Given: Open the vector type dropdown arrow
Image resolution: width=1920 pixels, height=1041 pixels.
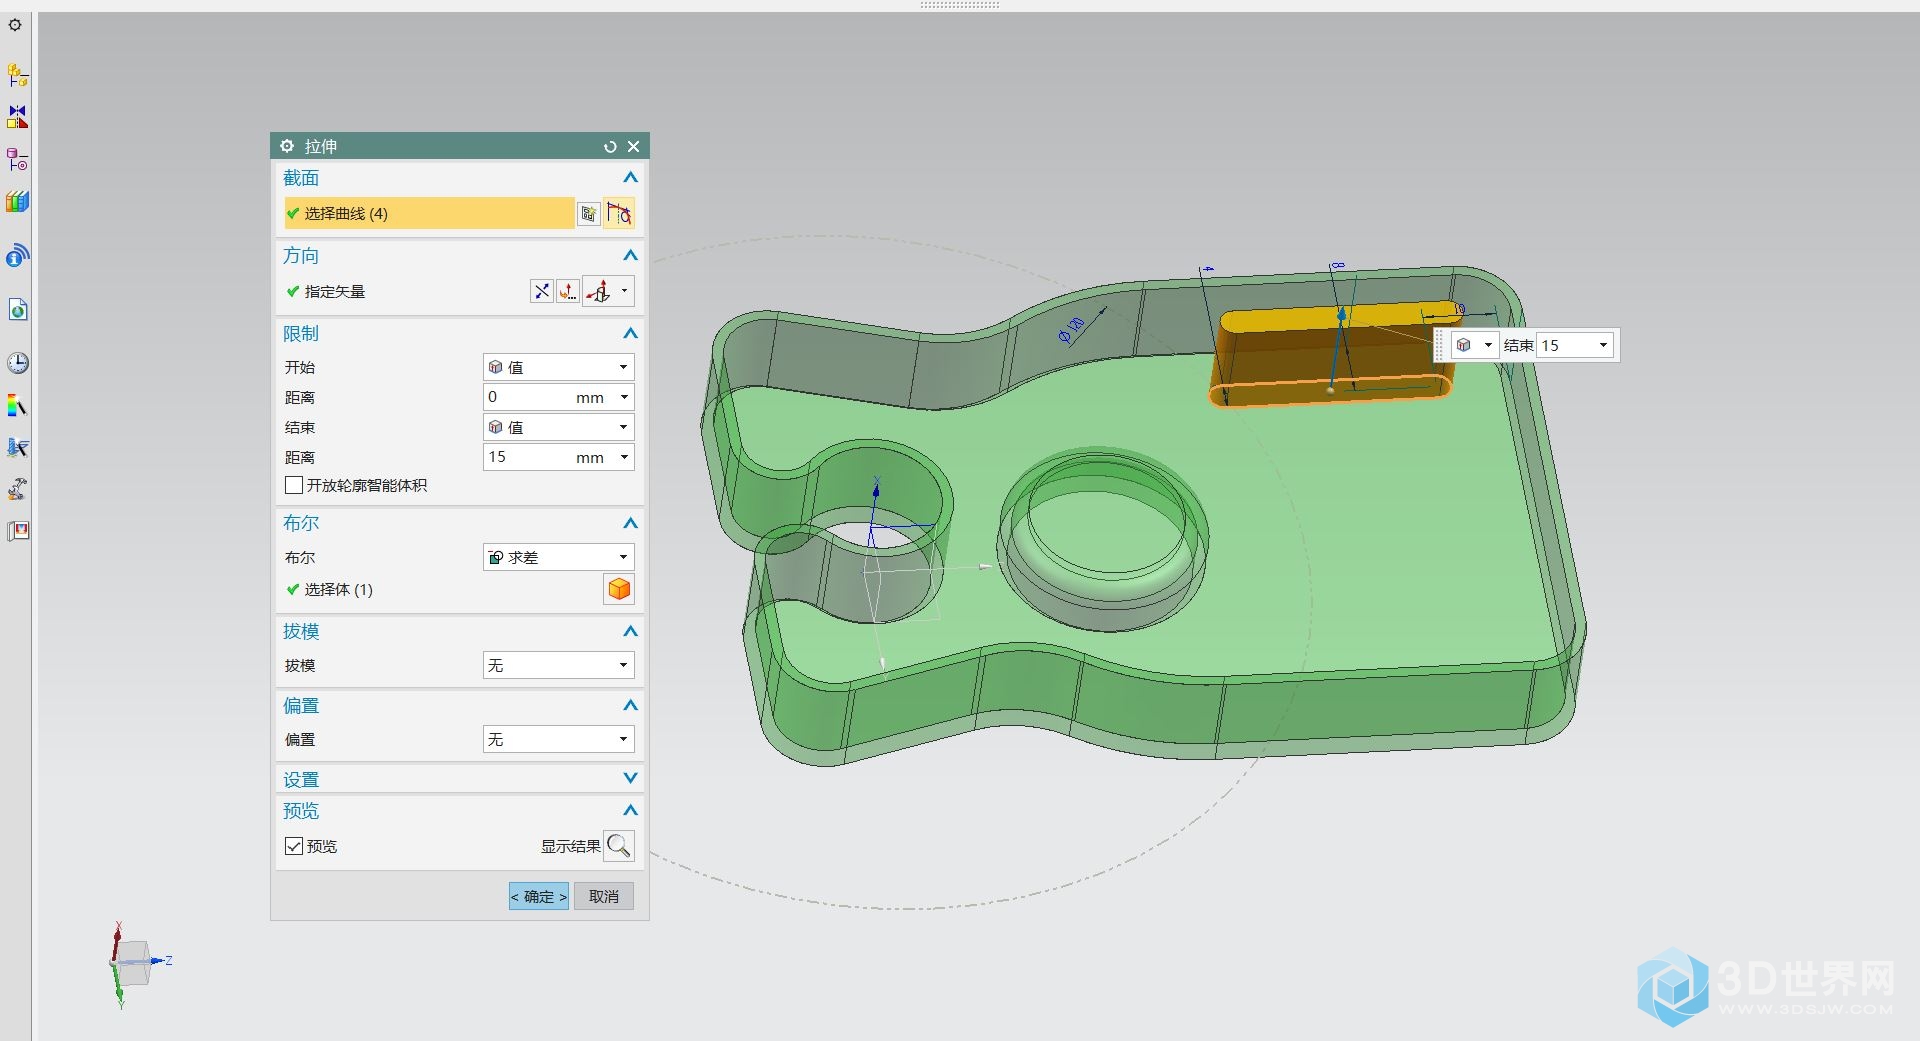Looking at the screenshot, I should coord(625,291).
